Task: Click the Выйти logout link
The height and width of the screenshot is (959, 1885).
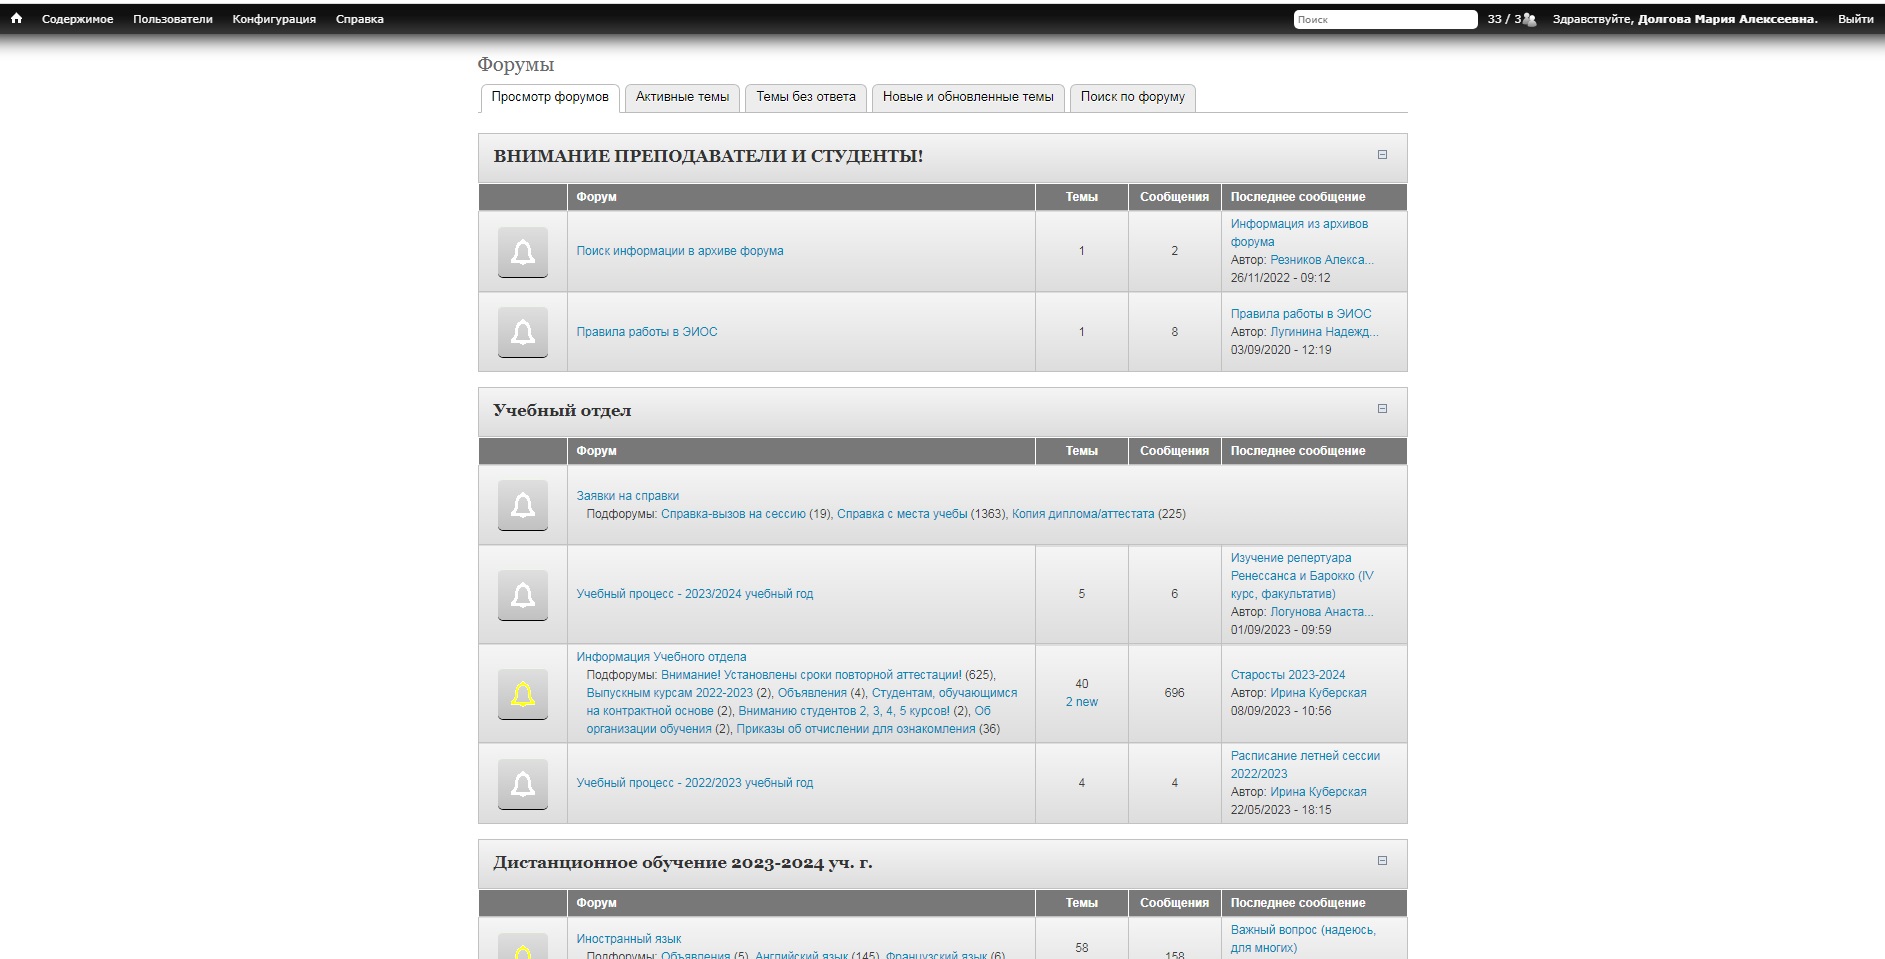Action: click(1855, 19)
